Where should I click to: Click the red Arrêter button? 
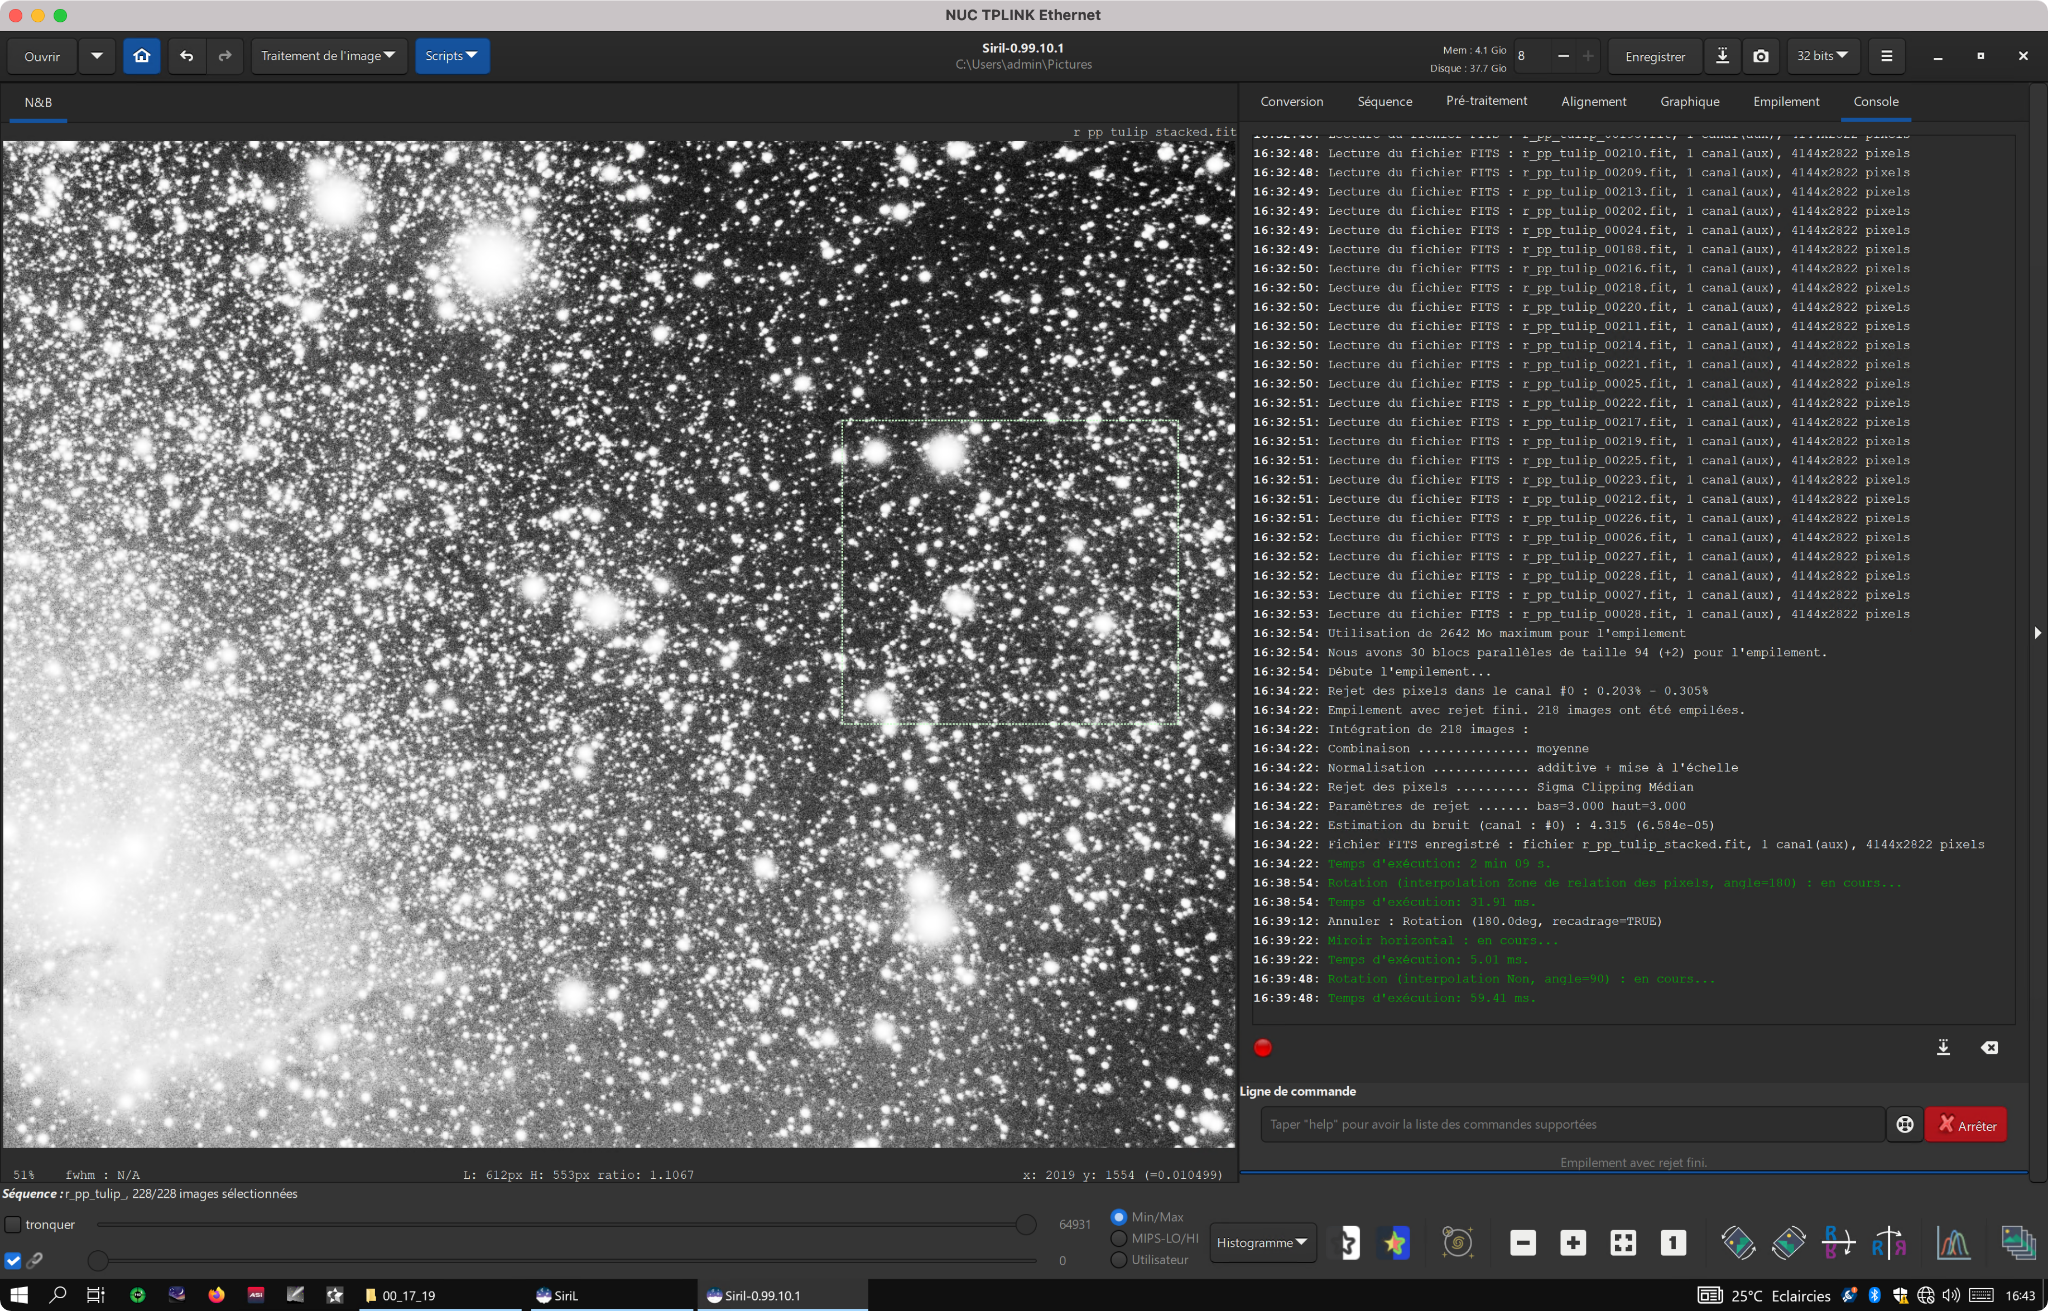click(x=1967, y=1124)
